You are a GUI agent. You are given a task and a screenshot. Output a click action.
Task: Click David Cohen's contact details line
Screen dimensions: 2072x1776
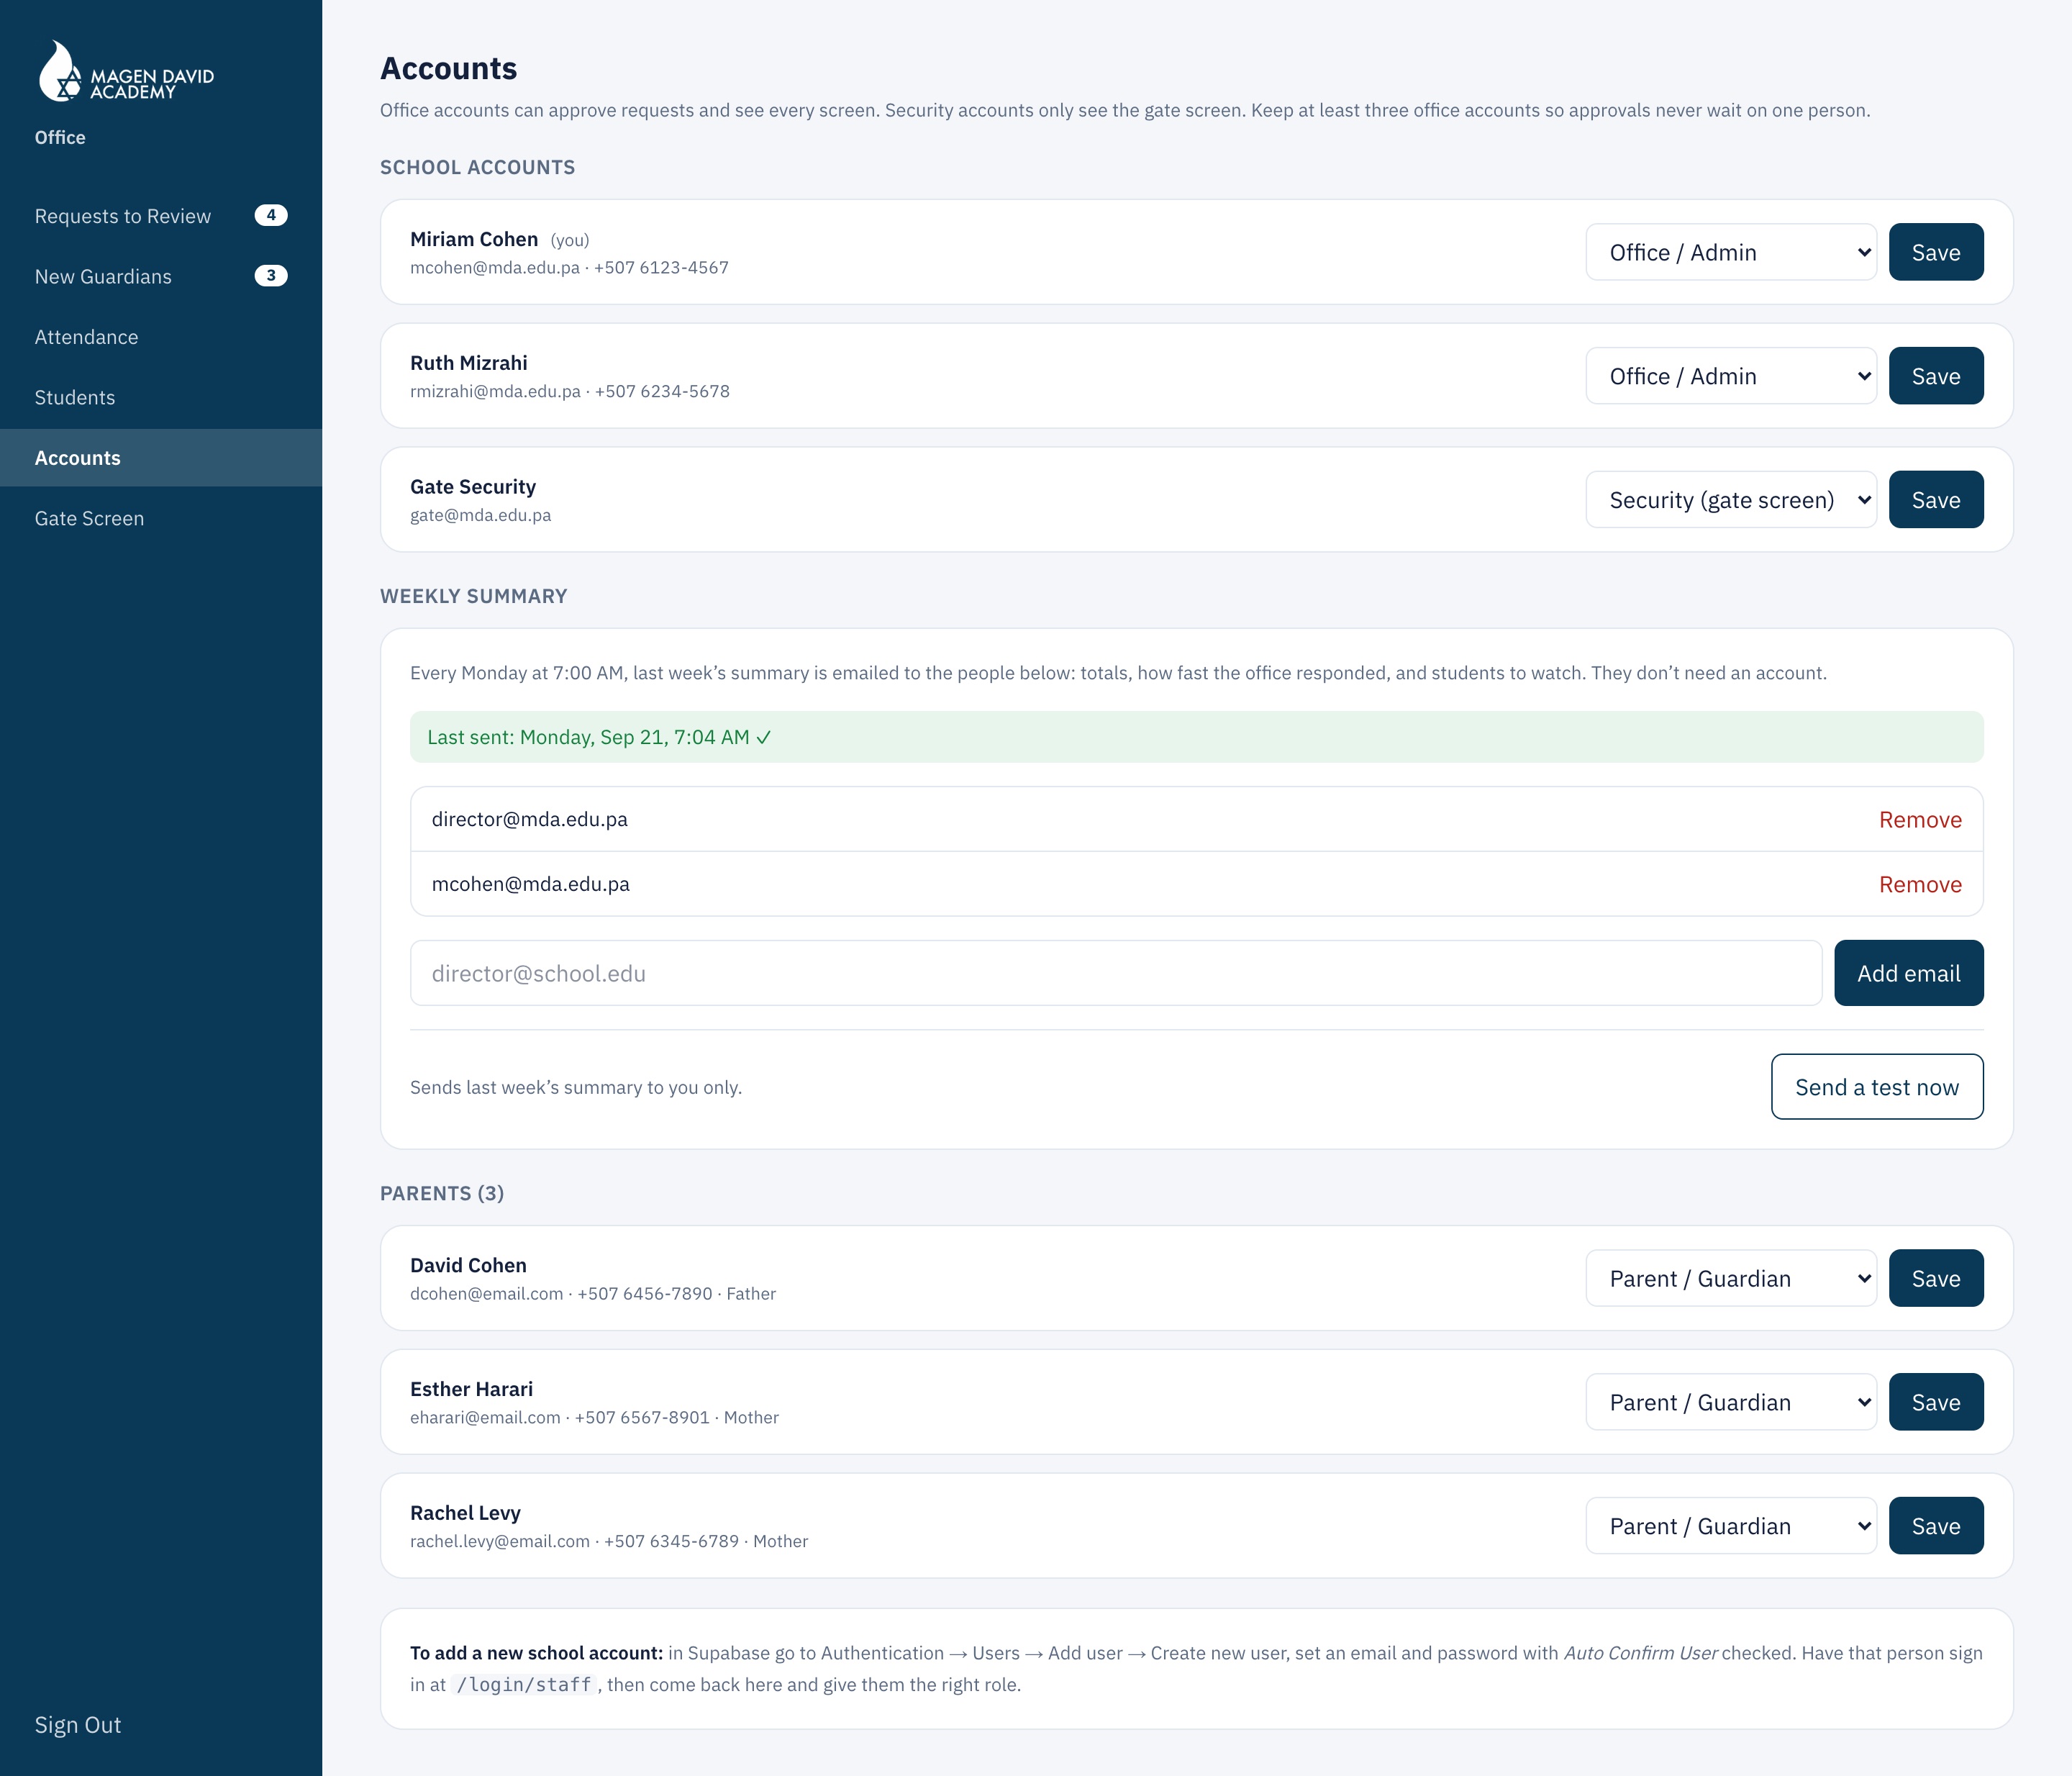(x=593, y=1293)
